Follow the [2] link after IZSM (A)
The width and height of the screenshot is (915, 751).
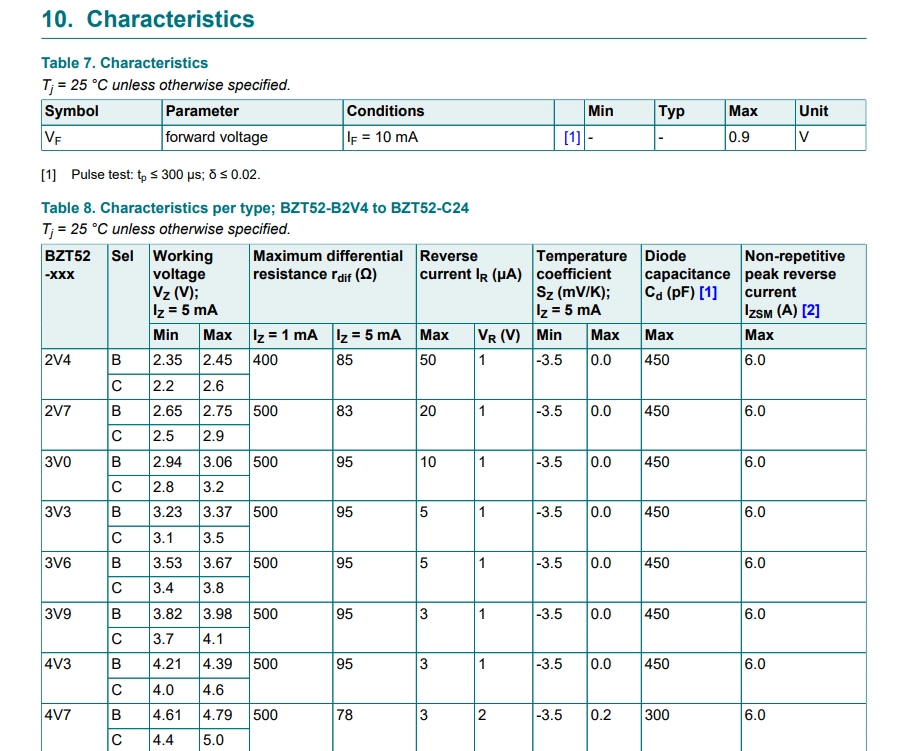click(x=811, y=310)
